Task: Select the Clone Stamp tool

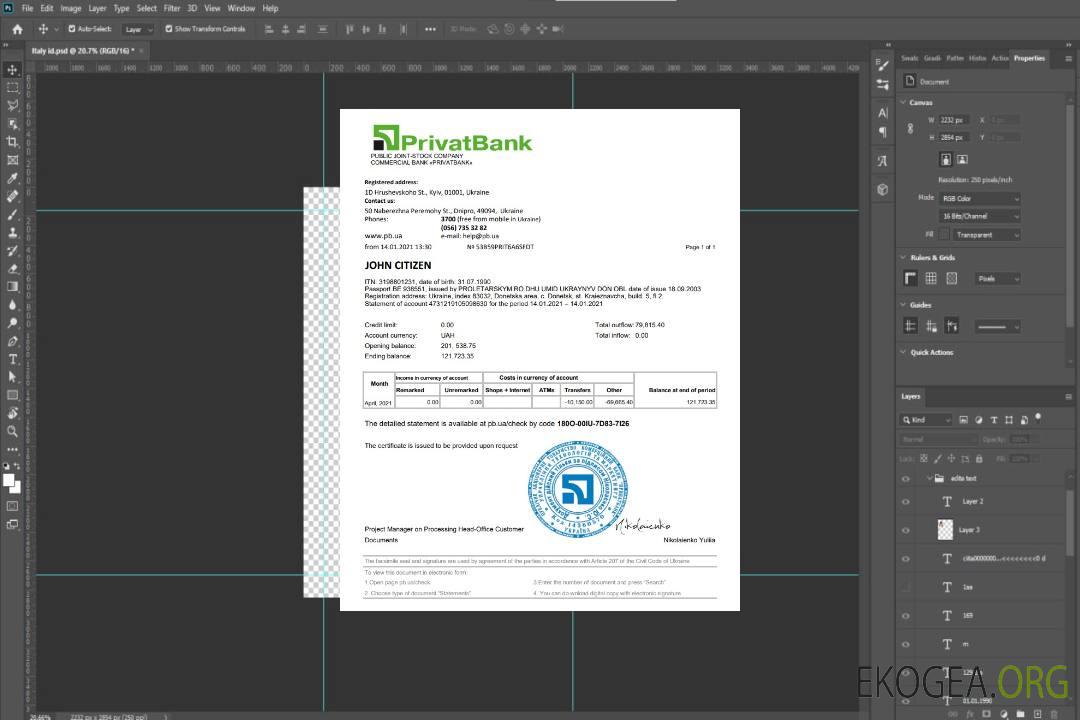Action: pyautogui.click(x=12, y=232)
